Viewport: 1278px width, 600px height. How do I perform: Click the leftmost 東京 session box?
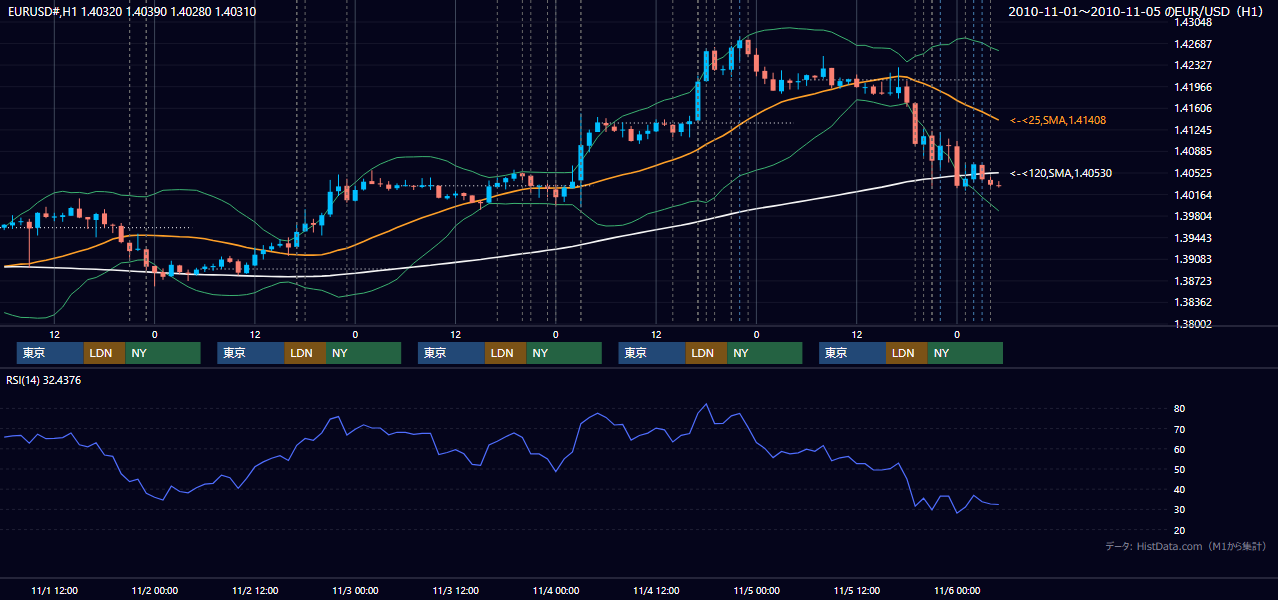[x=50, y=353]
